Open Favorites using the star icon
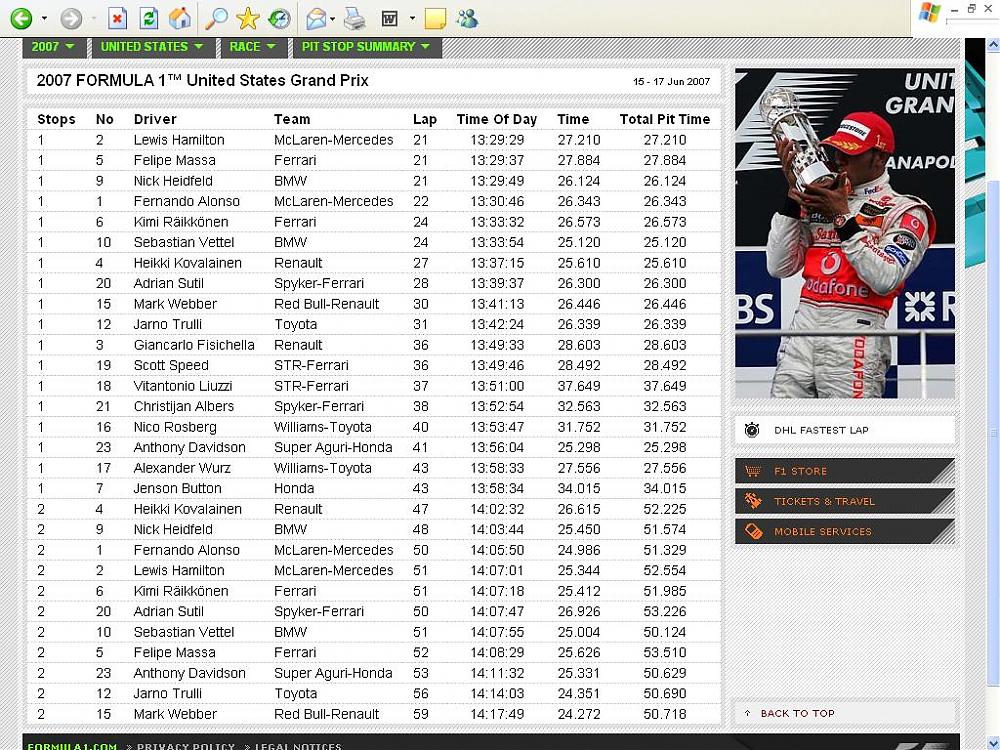Screen dimensions: 1000x750 tap(248, 18)
